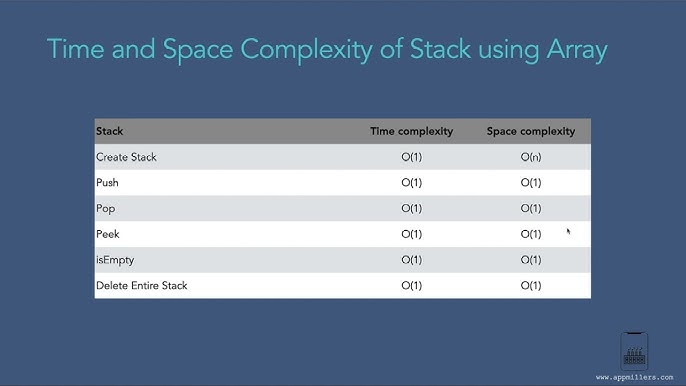Click Create Stack time complexity O(1) cell
The height and width of the screenshot is (386, 686).
(x=412, y=157)
